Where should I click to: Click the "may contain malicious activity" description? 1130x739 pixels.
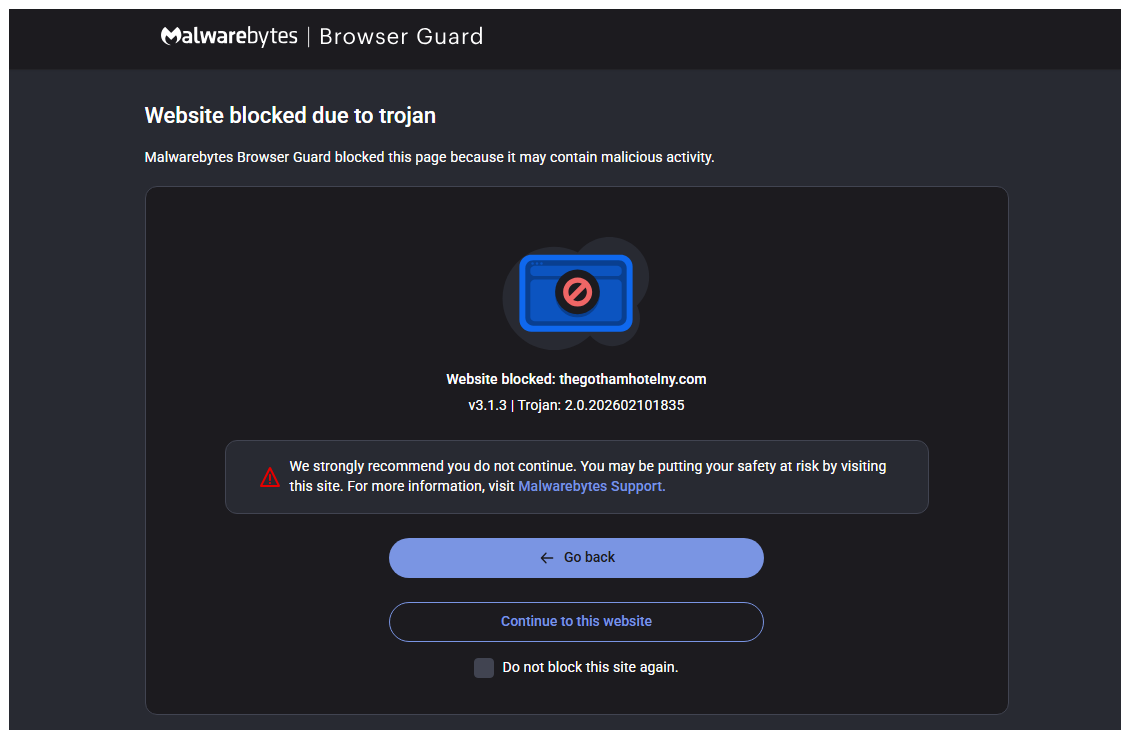(429, 157)
